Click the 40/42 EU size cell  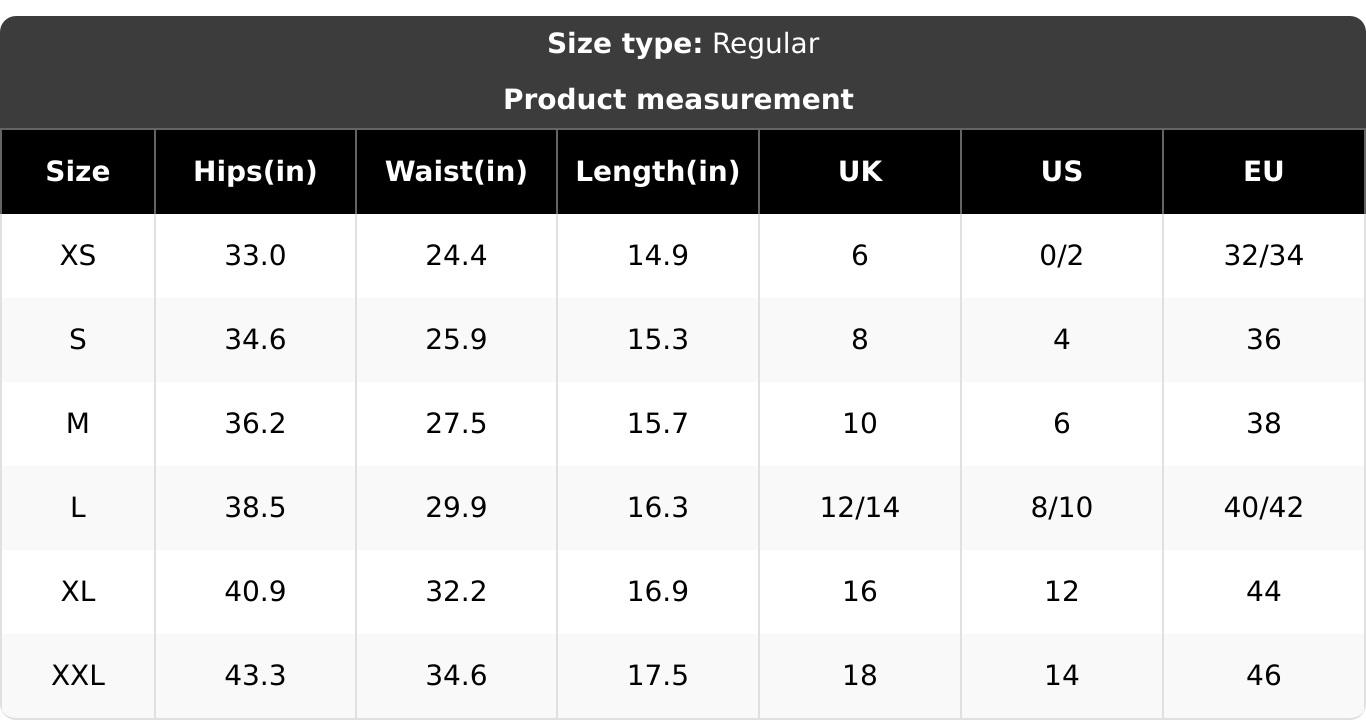(x=1264, y=508)
